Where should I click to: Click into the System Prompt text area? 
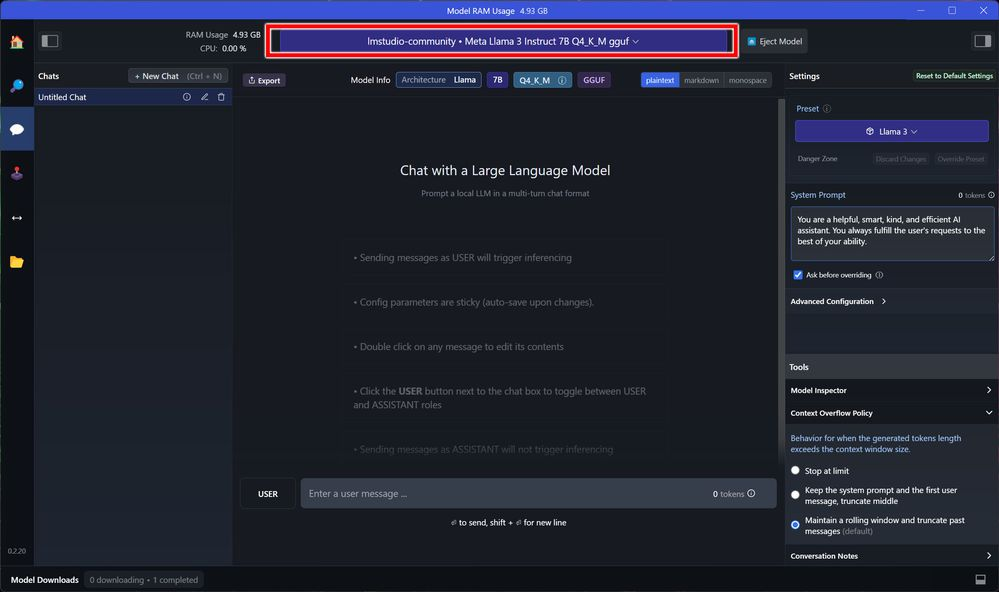tap(891, 234)
